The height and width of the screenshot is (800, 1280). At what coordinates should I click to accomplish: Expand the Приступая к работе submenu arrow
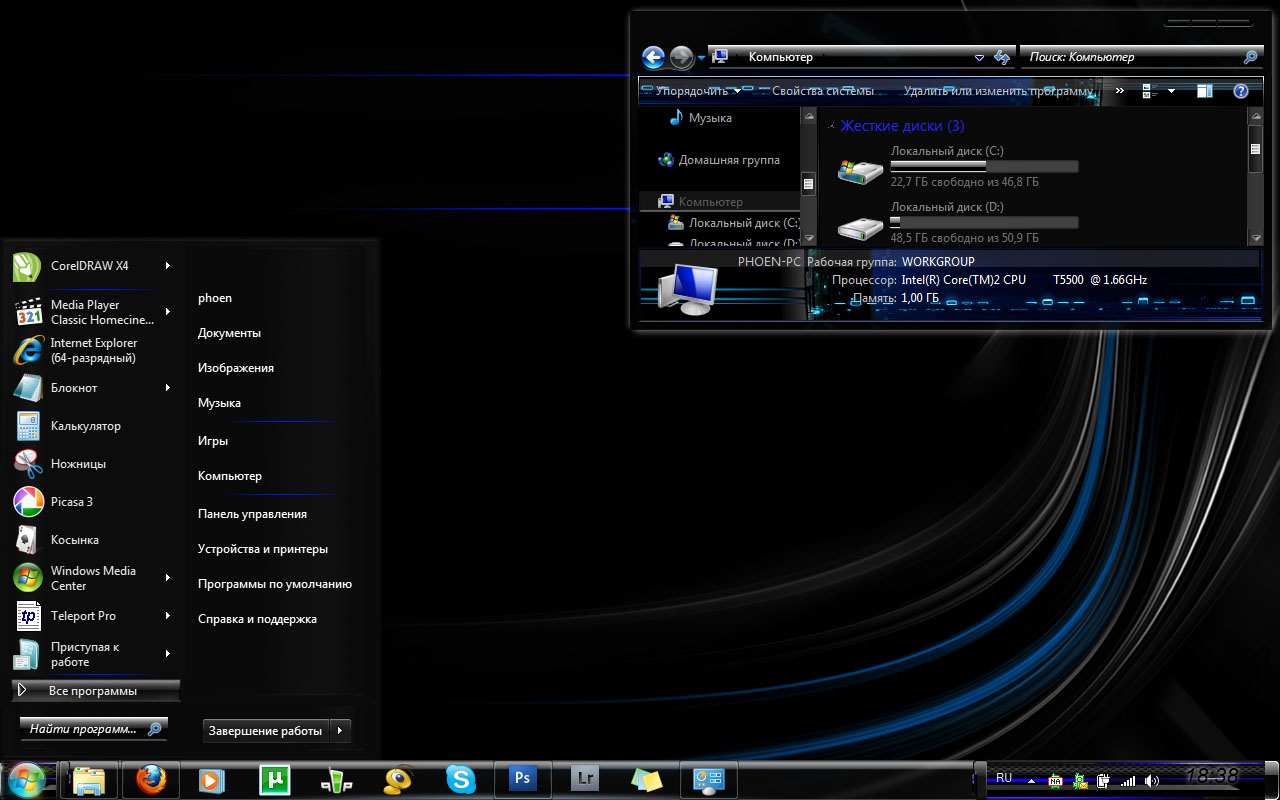168,654
